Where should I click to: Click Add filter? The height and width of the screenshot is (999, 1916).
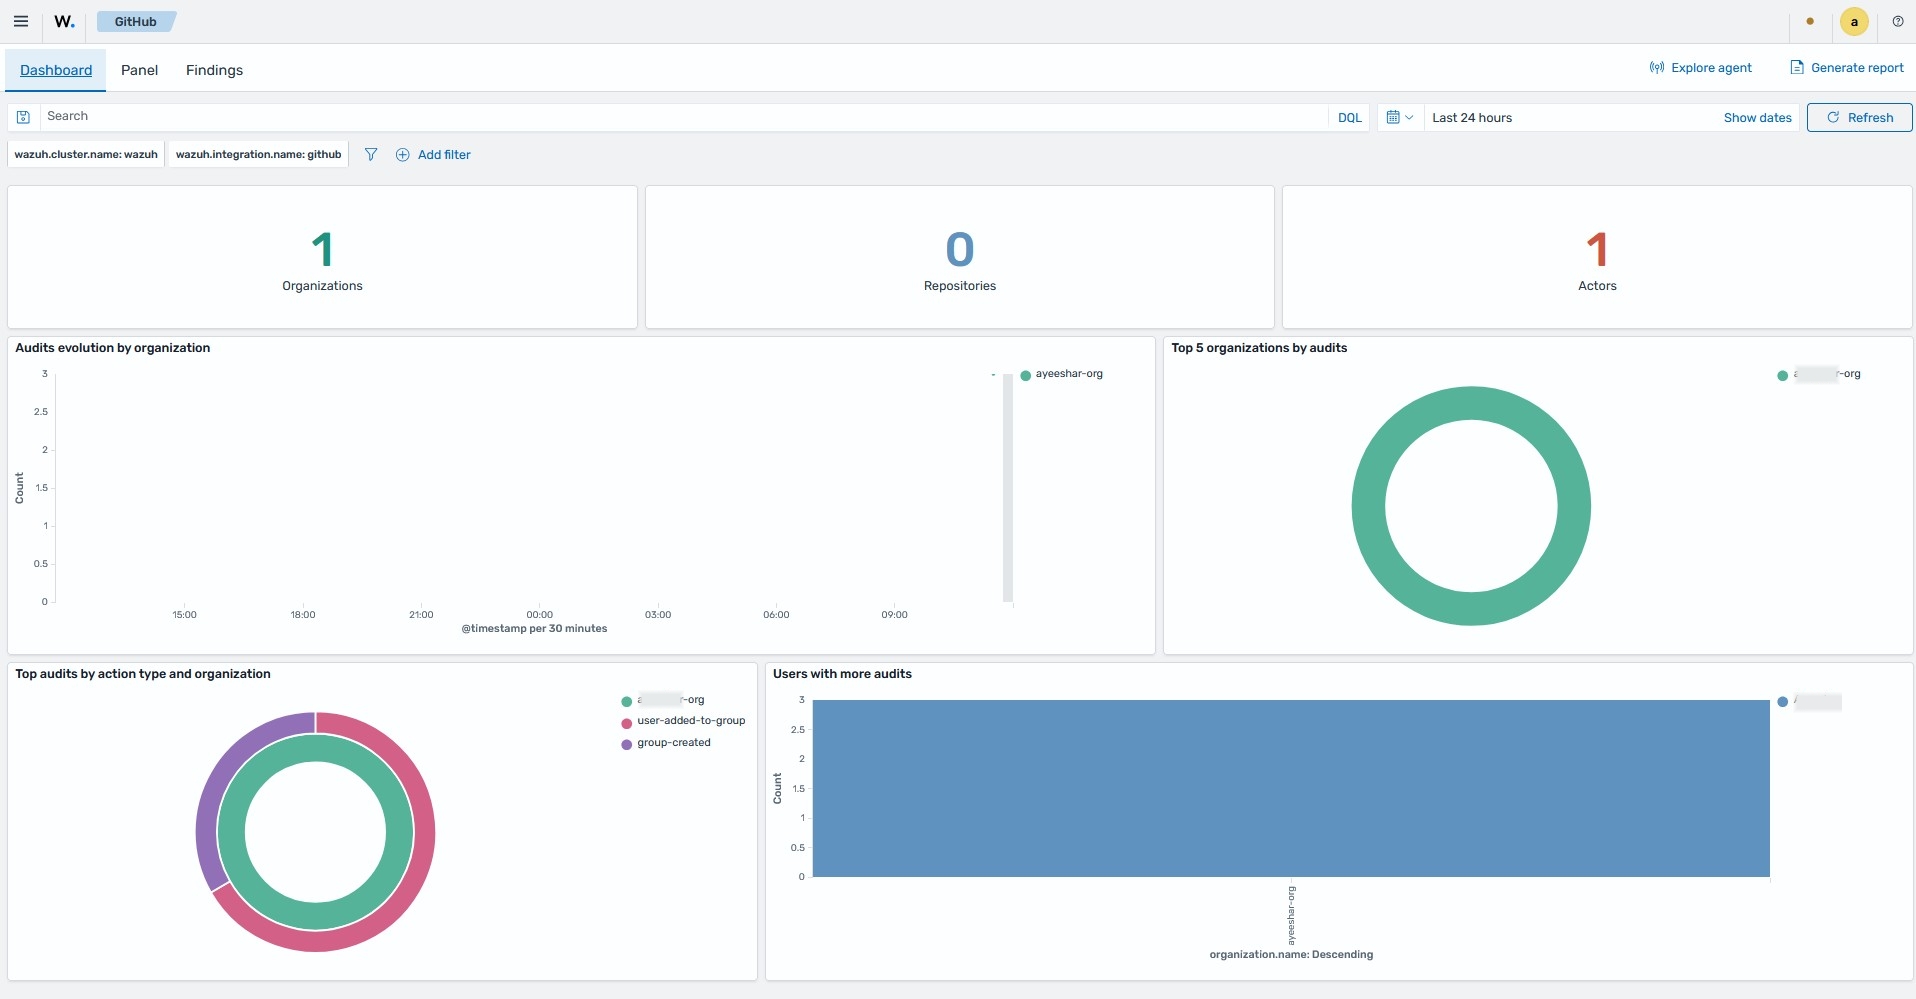tap(433, 155)
